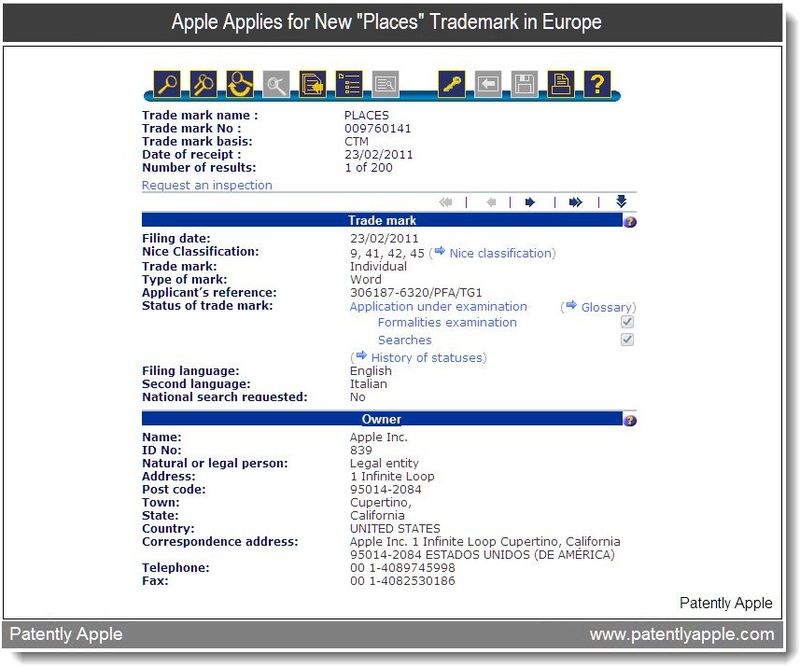Click the Application under examination status link
800x667 pixels.
(x=438, y=307)
